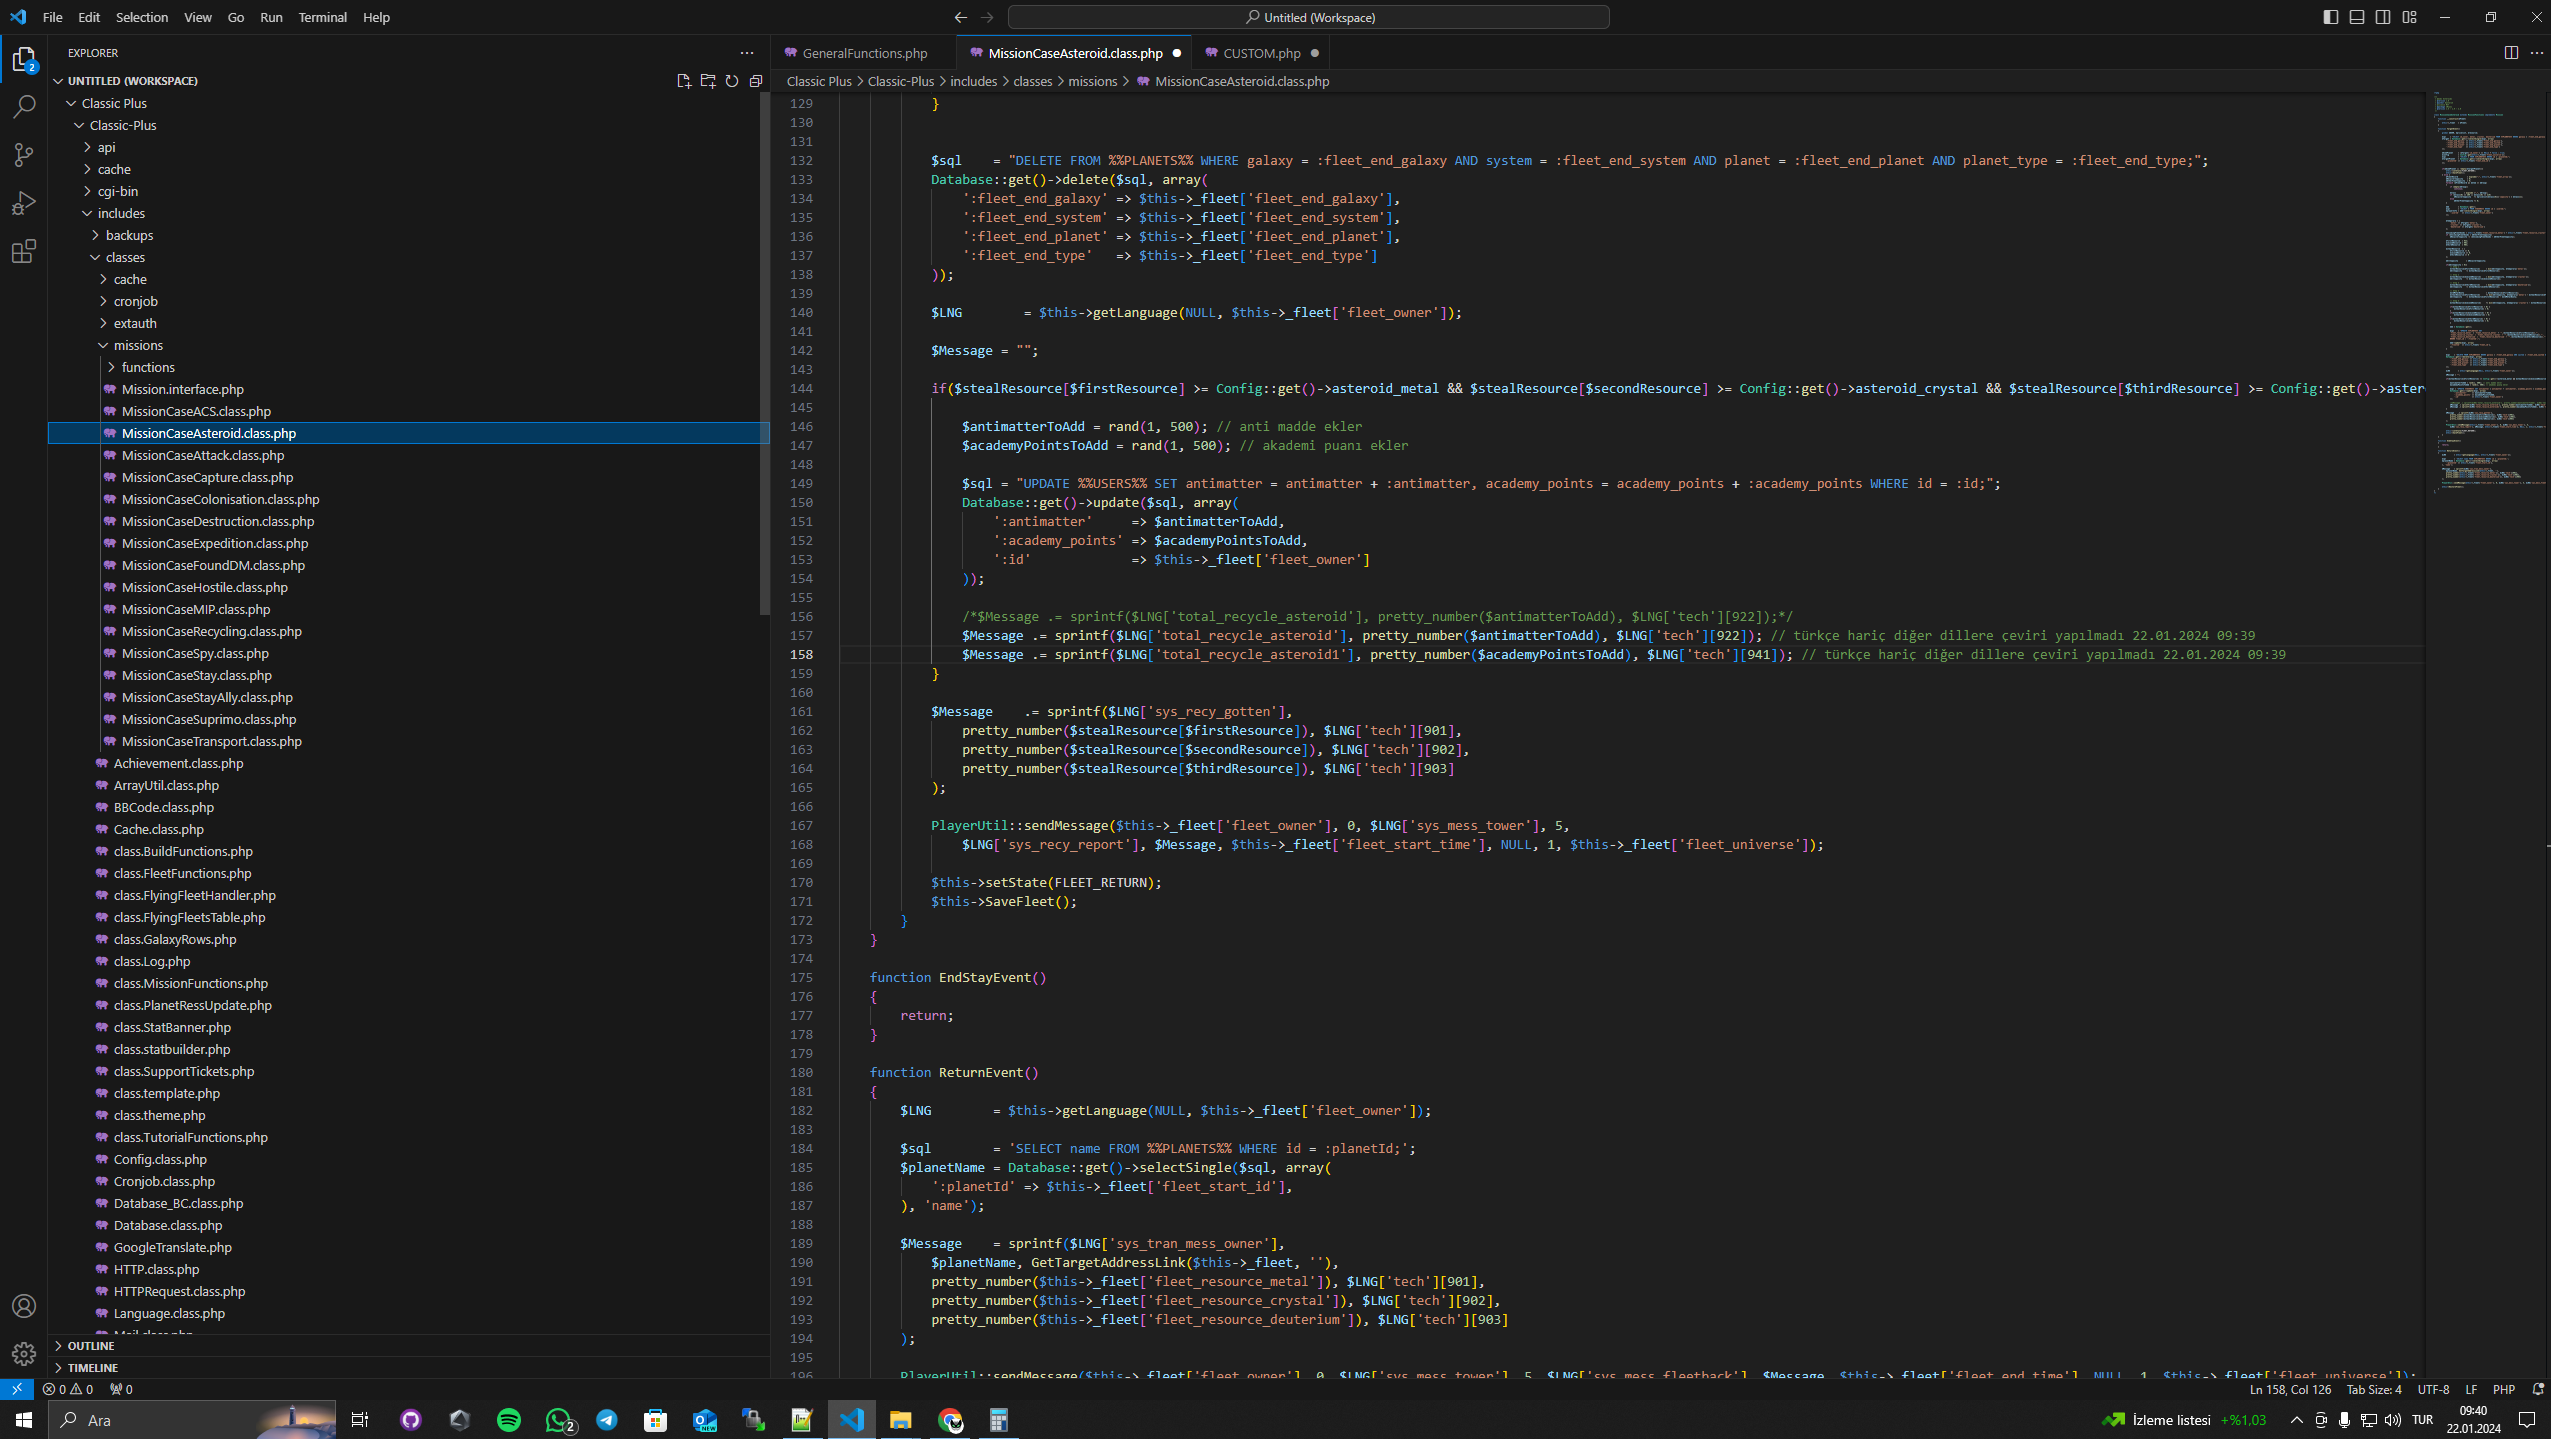Split the editor to the right

[2511, 53]
